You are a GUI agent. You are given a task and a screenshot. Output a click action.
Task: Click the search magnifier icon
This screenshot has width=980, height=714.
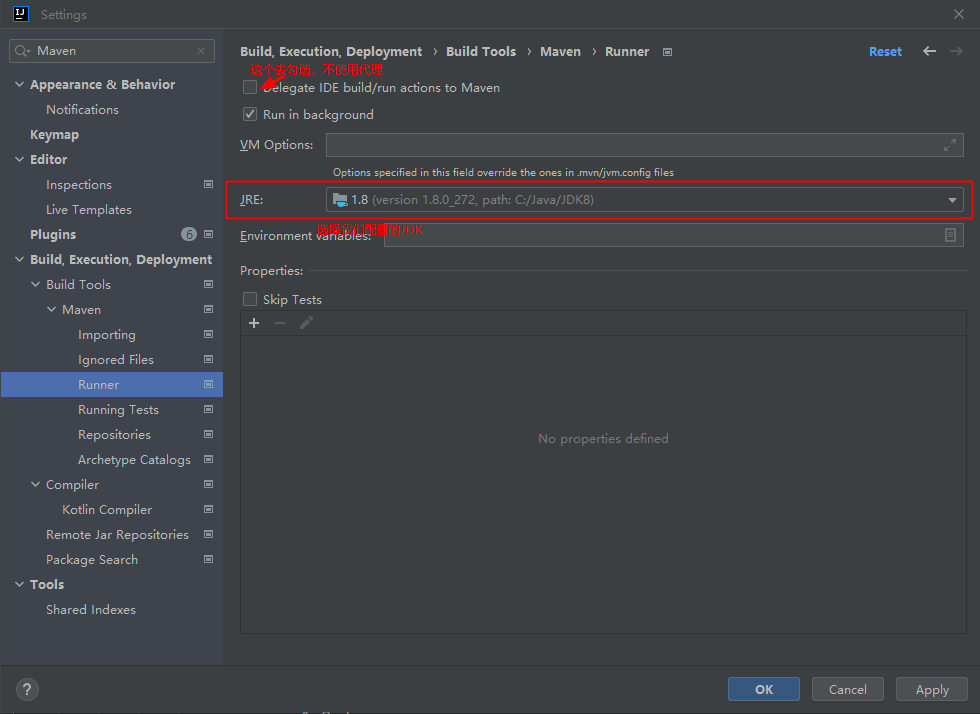point(22,51)
